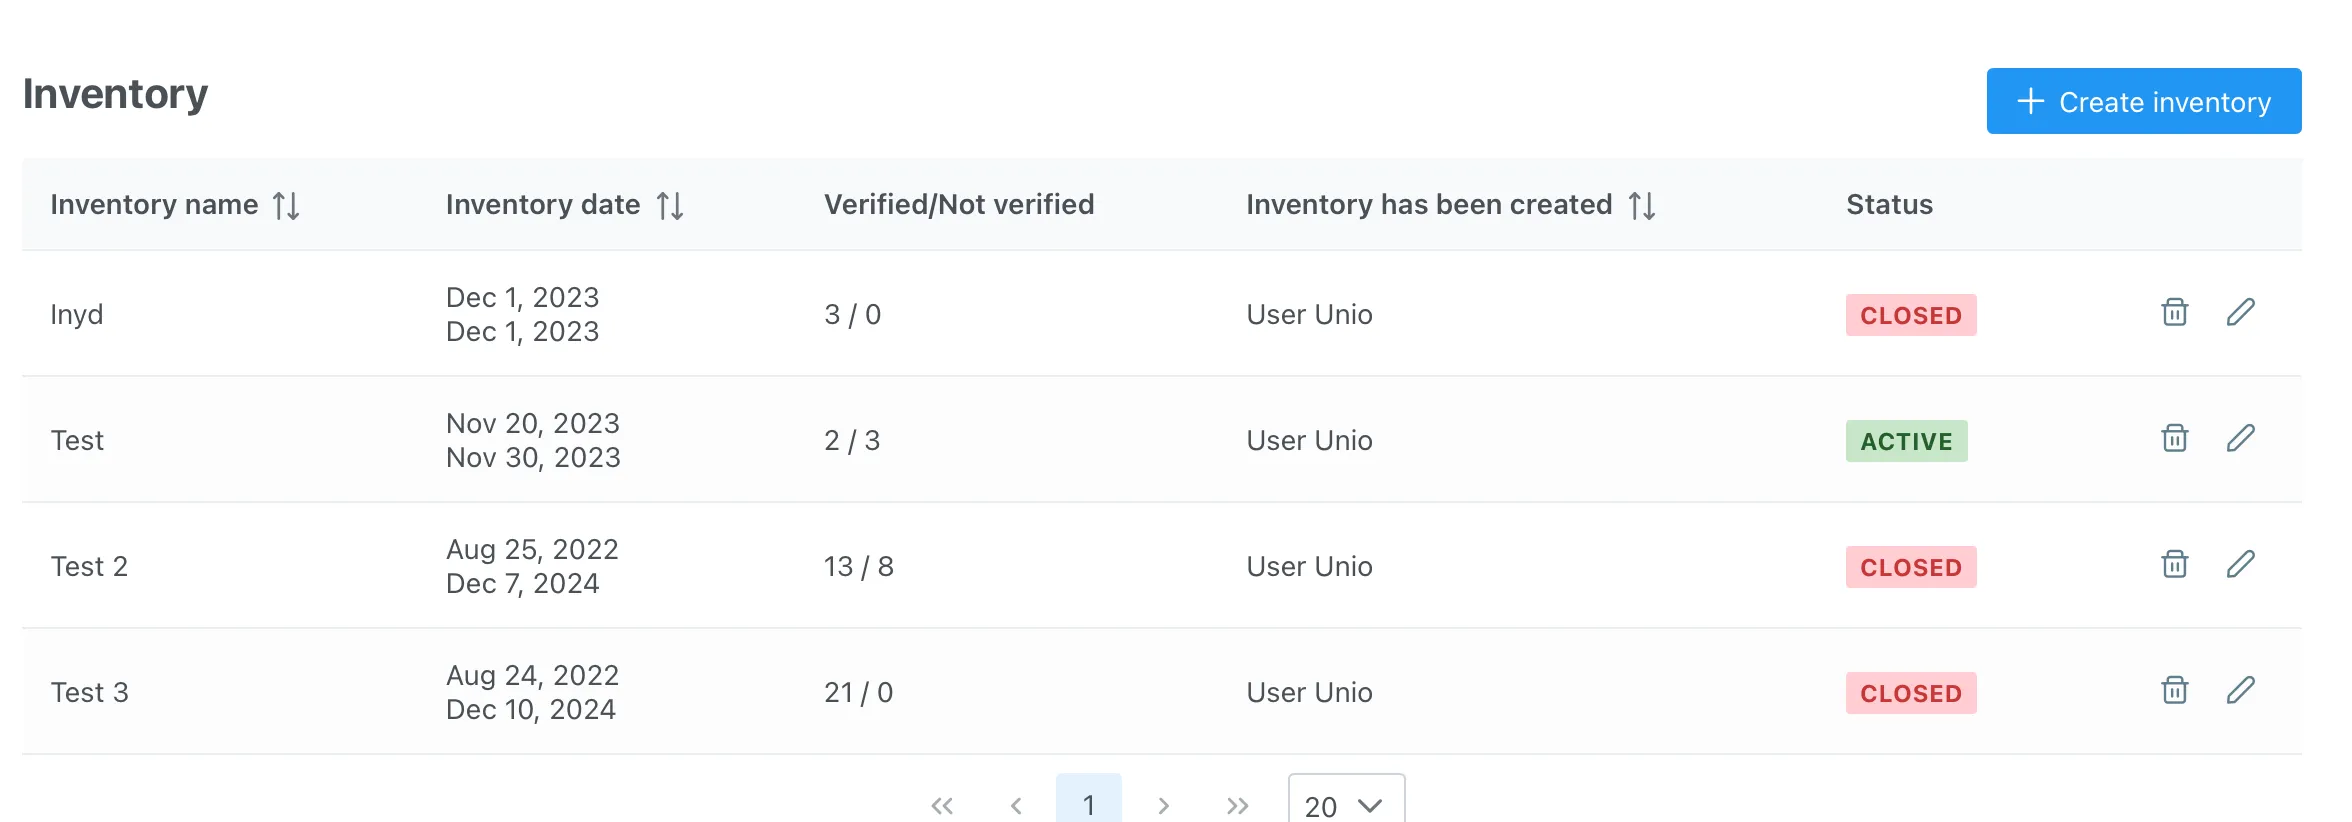This screenshot has width=2352, height=822.
Task: Click the ACTIVE status badge for Test
Action: click(x=1905, y=441)
